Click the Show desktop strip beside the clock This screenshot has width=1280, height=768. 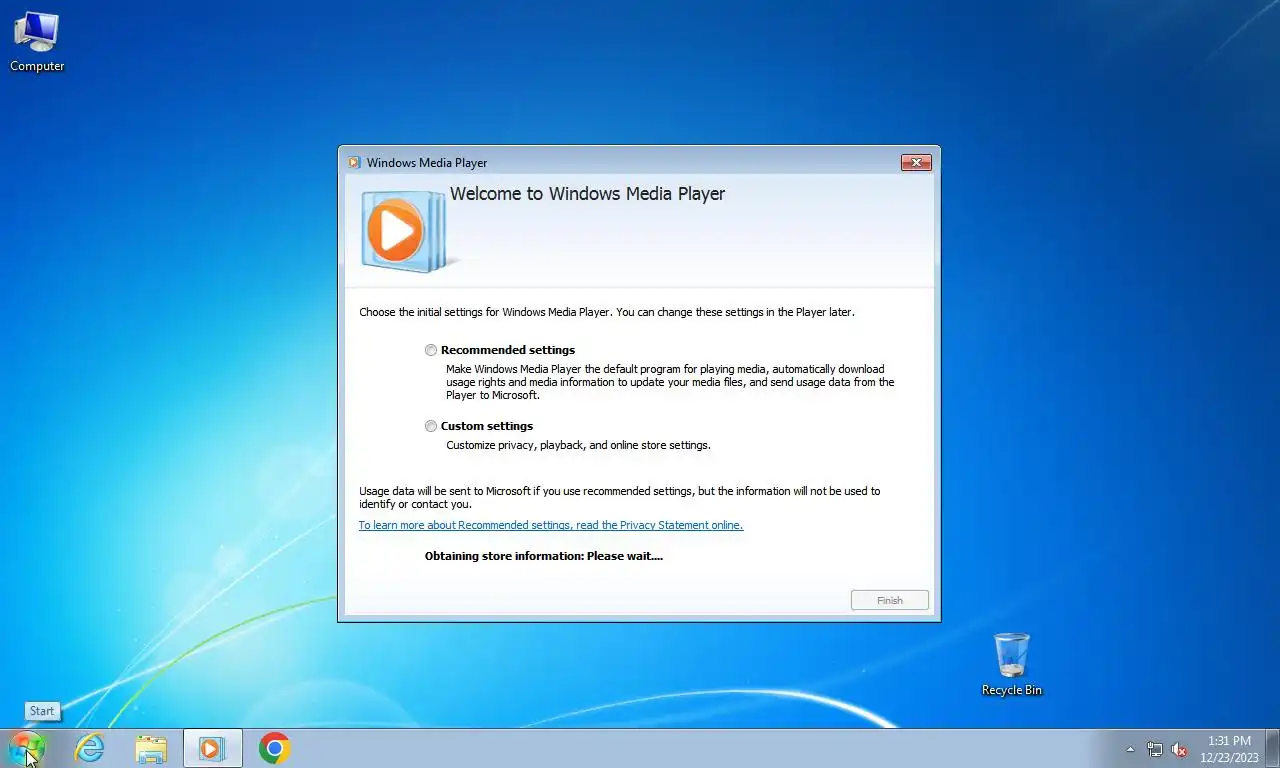[1273, 748]
